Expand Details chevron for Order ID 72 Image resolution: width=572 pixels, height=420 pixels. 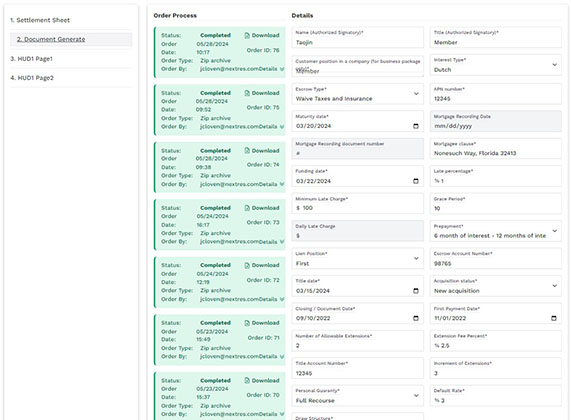[x=282, y=299]
